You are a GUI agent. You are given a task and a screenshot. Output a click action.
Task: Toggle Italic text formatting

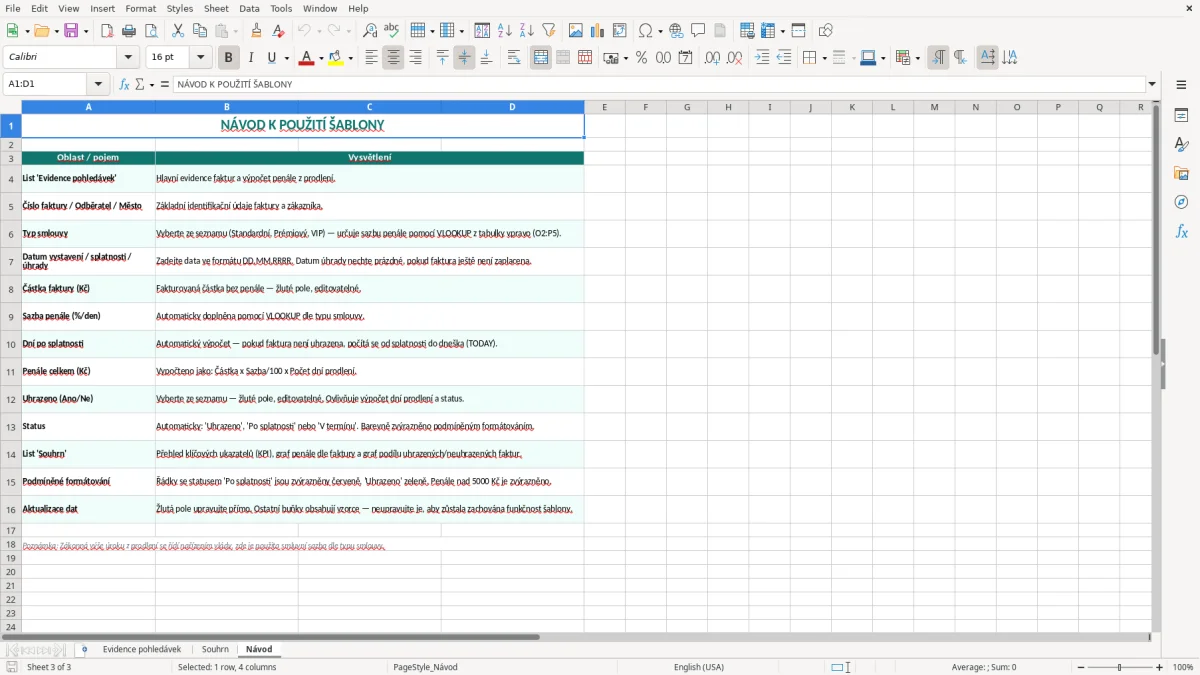[x=250, y=58]
